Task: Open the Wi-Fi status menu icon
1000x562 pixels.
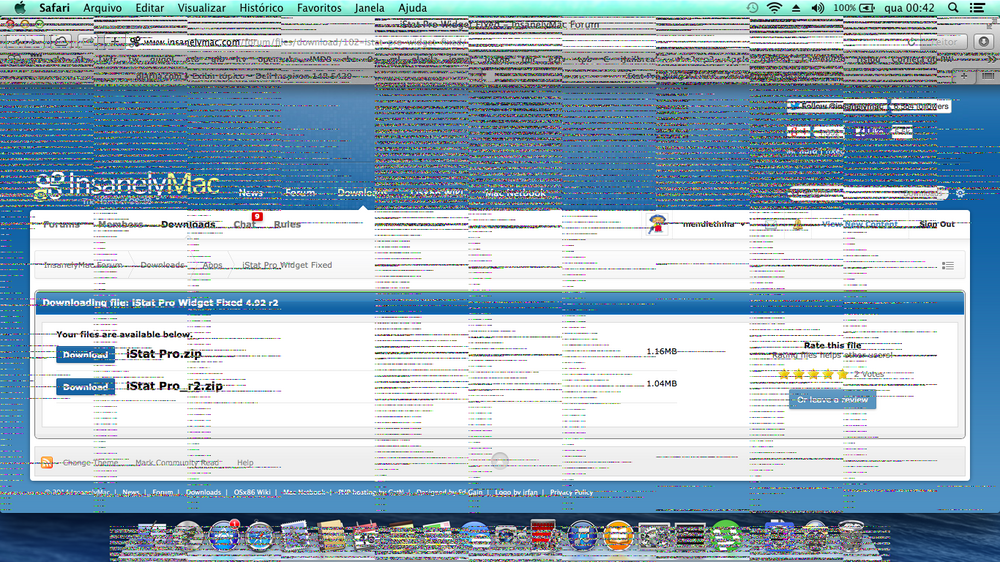Action: [774, 8]
